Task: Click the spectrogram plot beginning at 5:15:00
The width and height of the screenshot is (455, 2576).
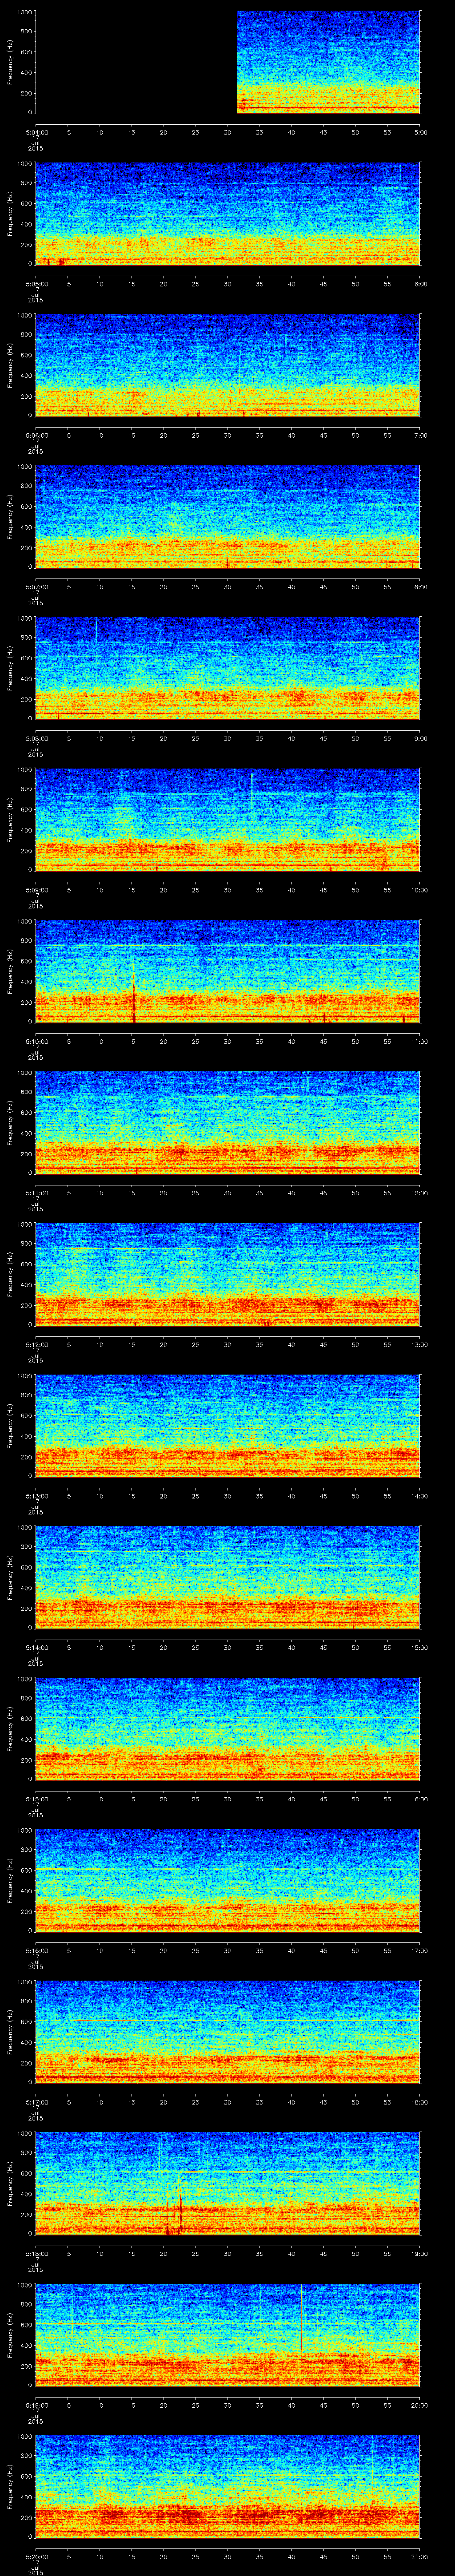Action: tap(228, 1729)
